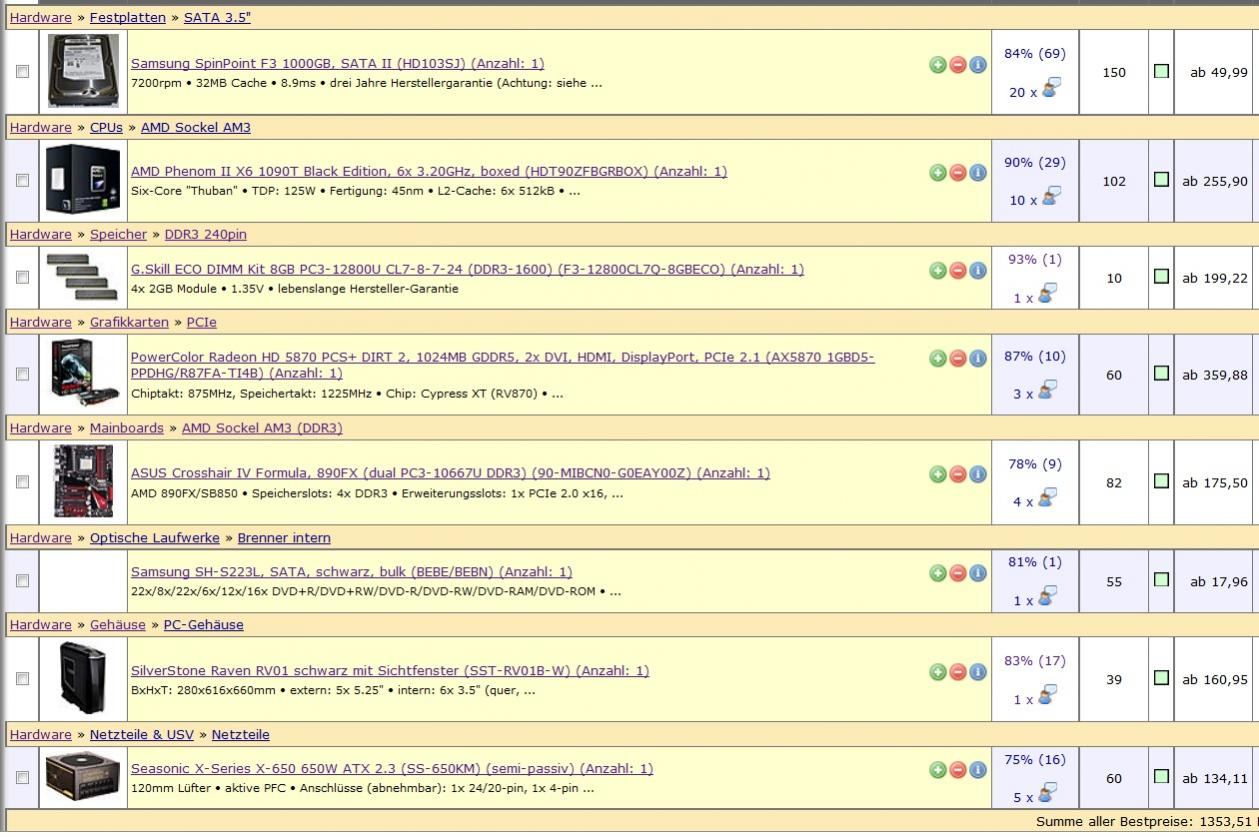The height and width of the screenshot is (837, 1259).
Task: Toggle green box beside price ab 255,90
Action: click(1161, 180)
